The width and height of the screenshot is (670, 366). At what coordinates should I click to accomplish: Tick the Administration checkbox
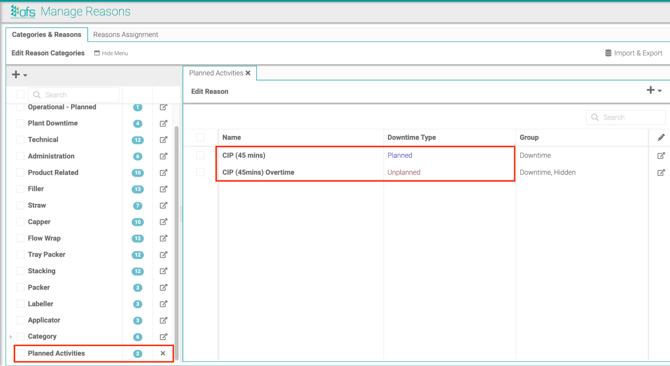coord(20,156)
